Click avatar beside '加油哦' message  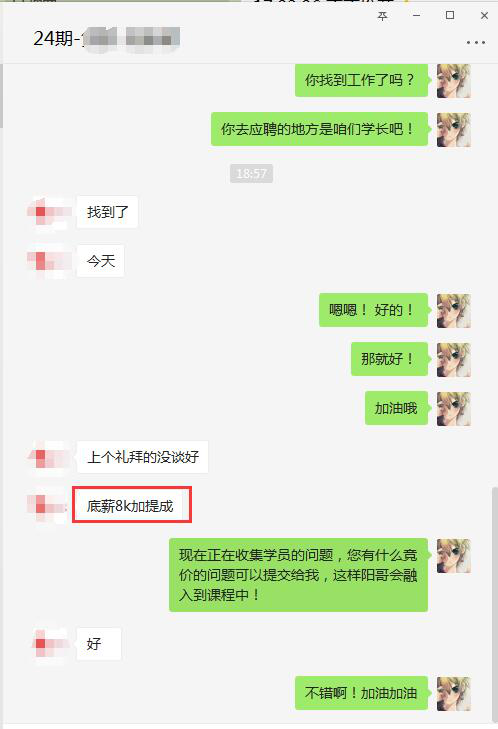coord(454,409)
